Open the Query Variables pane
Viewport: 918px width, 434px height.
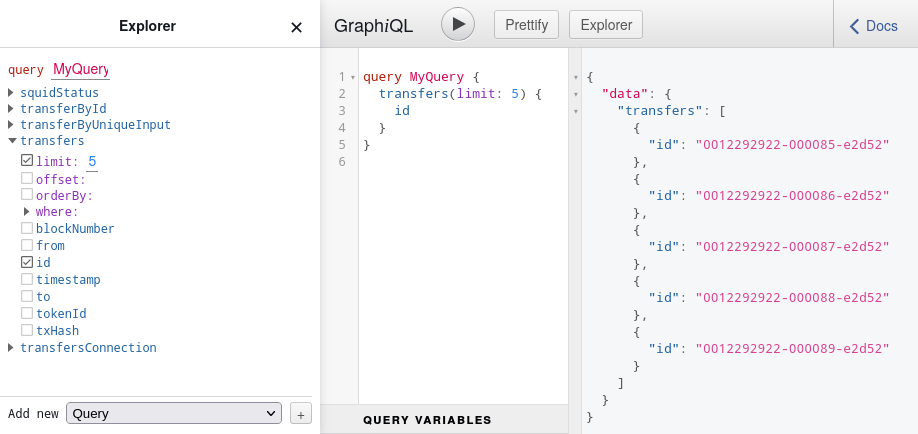tap(427, 420)
